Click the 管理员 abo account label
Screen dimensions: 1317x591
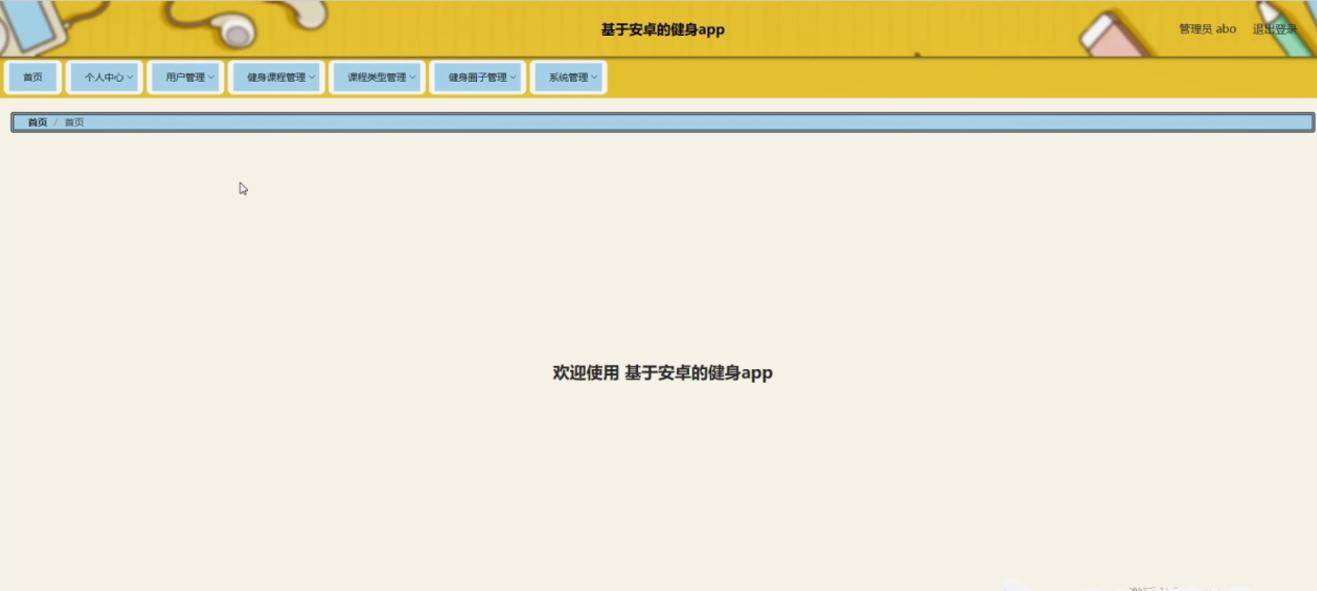pyautogui.click(x=1207, y=29)
